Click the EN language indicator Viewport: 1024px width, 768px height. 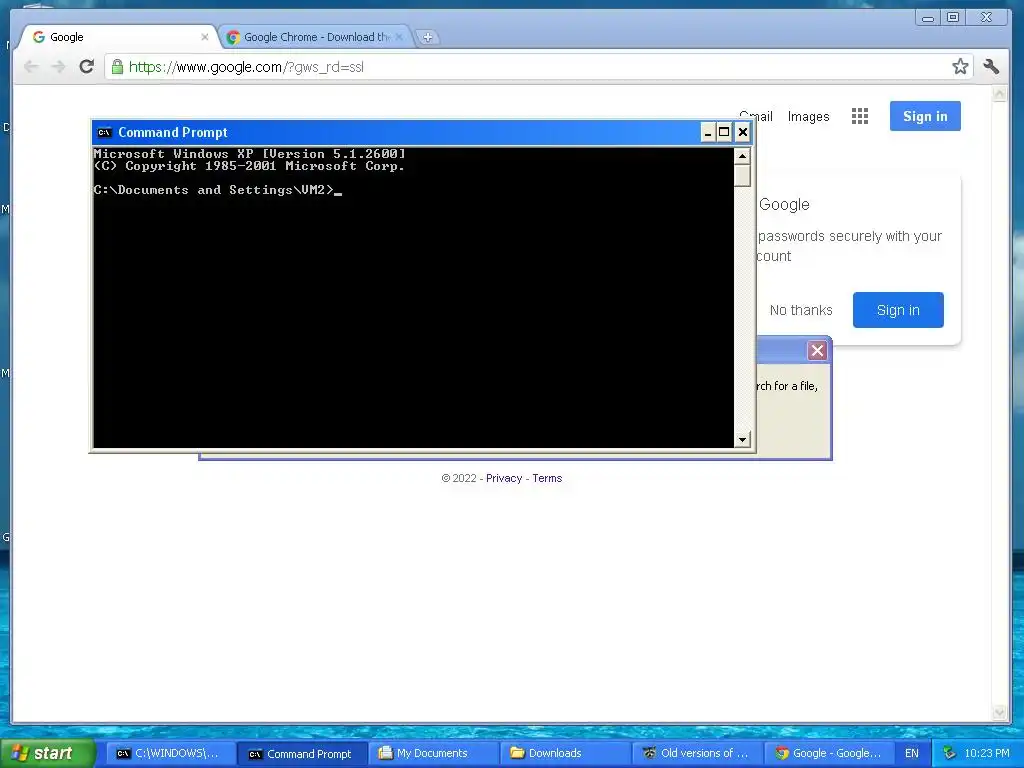click(912, 754)
